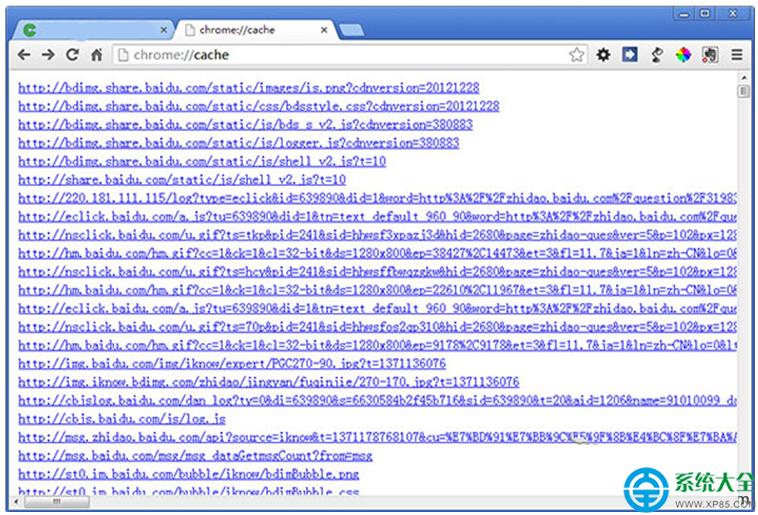Open nsclick link with ts=tkp
Viewport: 758px width, 515px height.
(x=378, y=235)
